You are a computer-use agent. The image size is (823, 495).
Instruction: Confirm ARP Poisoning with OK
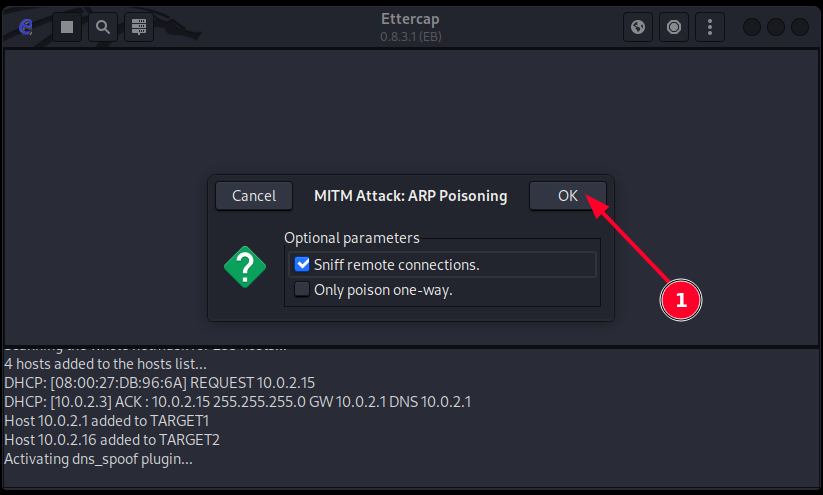568,196
